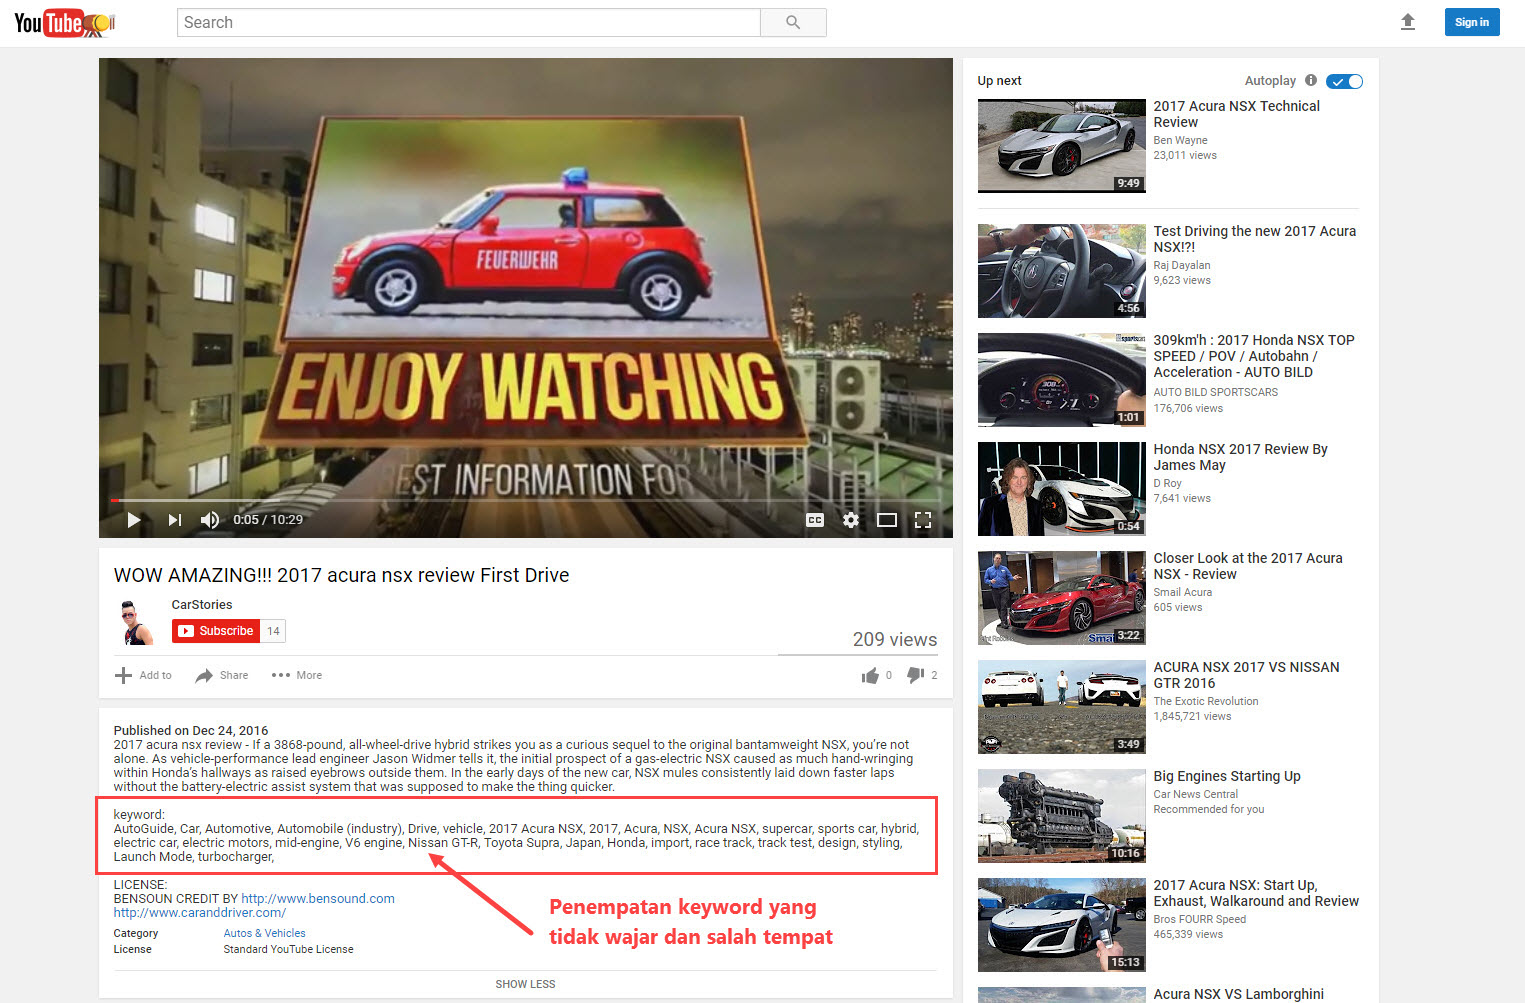The width and height of the screenshot is (1525, 1003).
Task: Open Big Engines Starting Up thumbnail
Action: (x=1062, y=816)
